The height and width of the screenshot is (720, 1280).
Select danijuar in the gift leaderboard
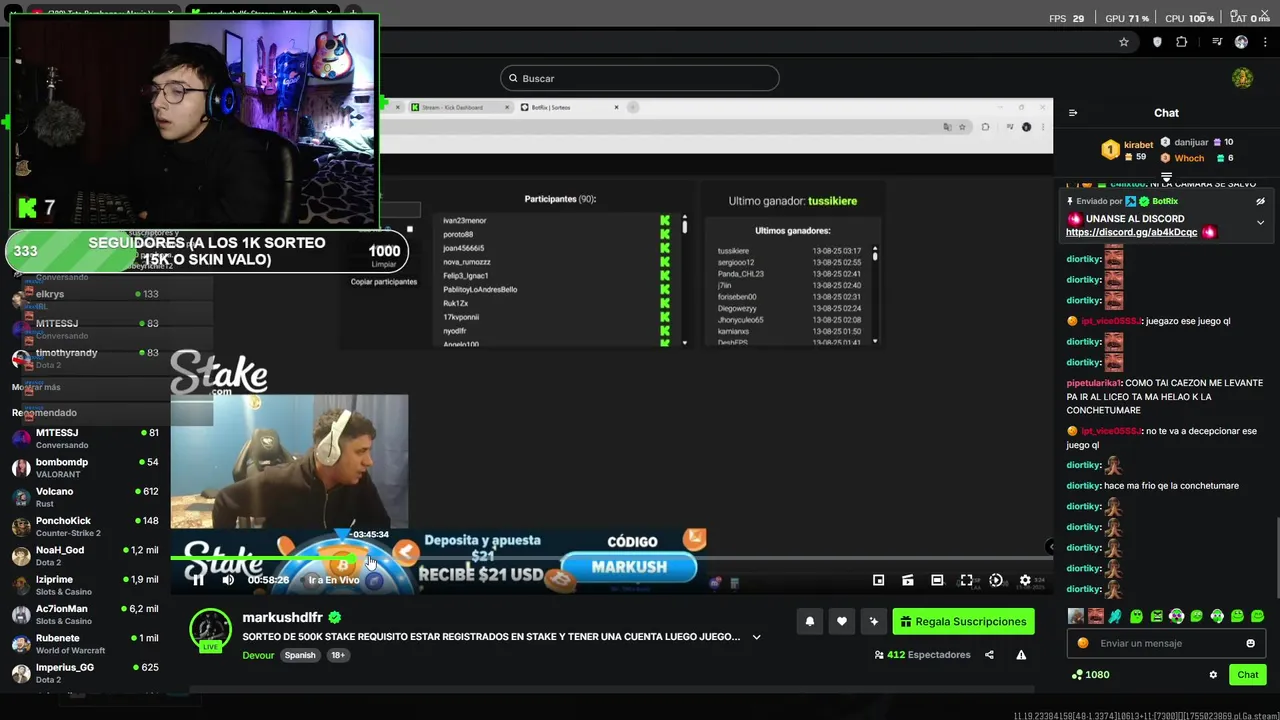point(1197,142)
